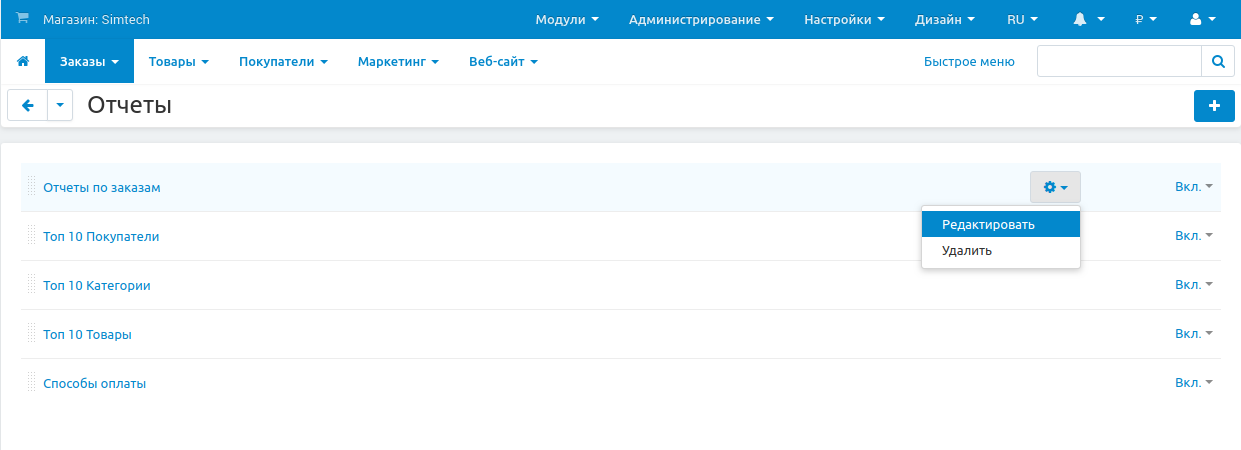Click the blue plus button to add report
Viewport: 1241px width, 450px height.
point(1214,106)
